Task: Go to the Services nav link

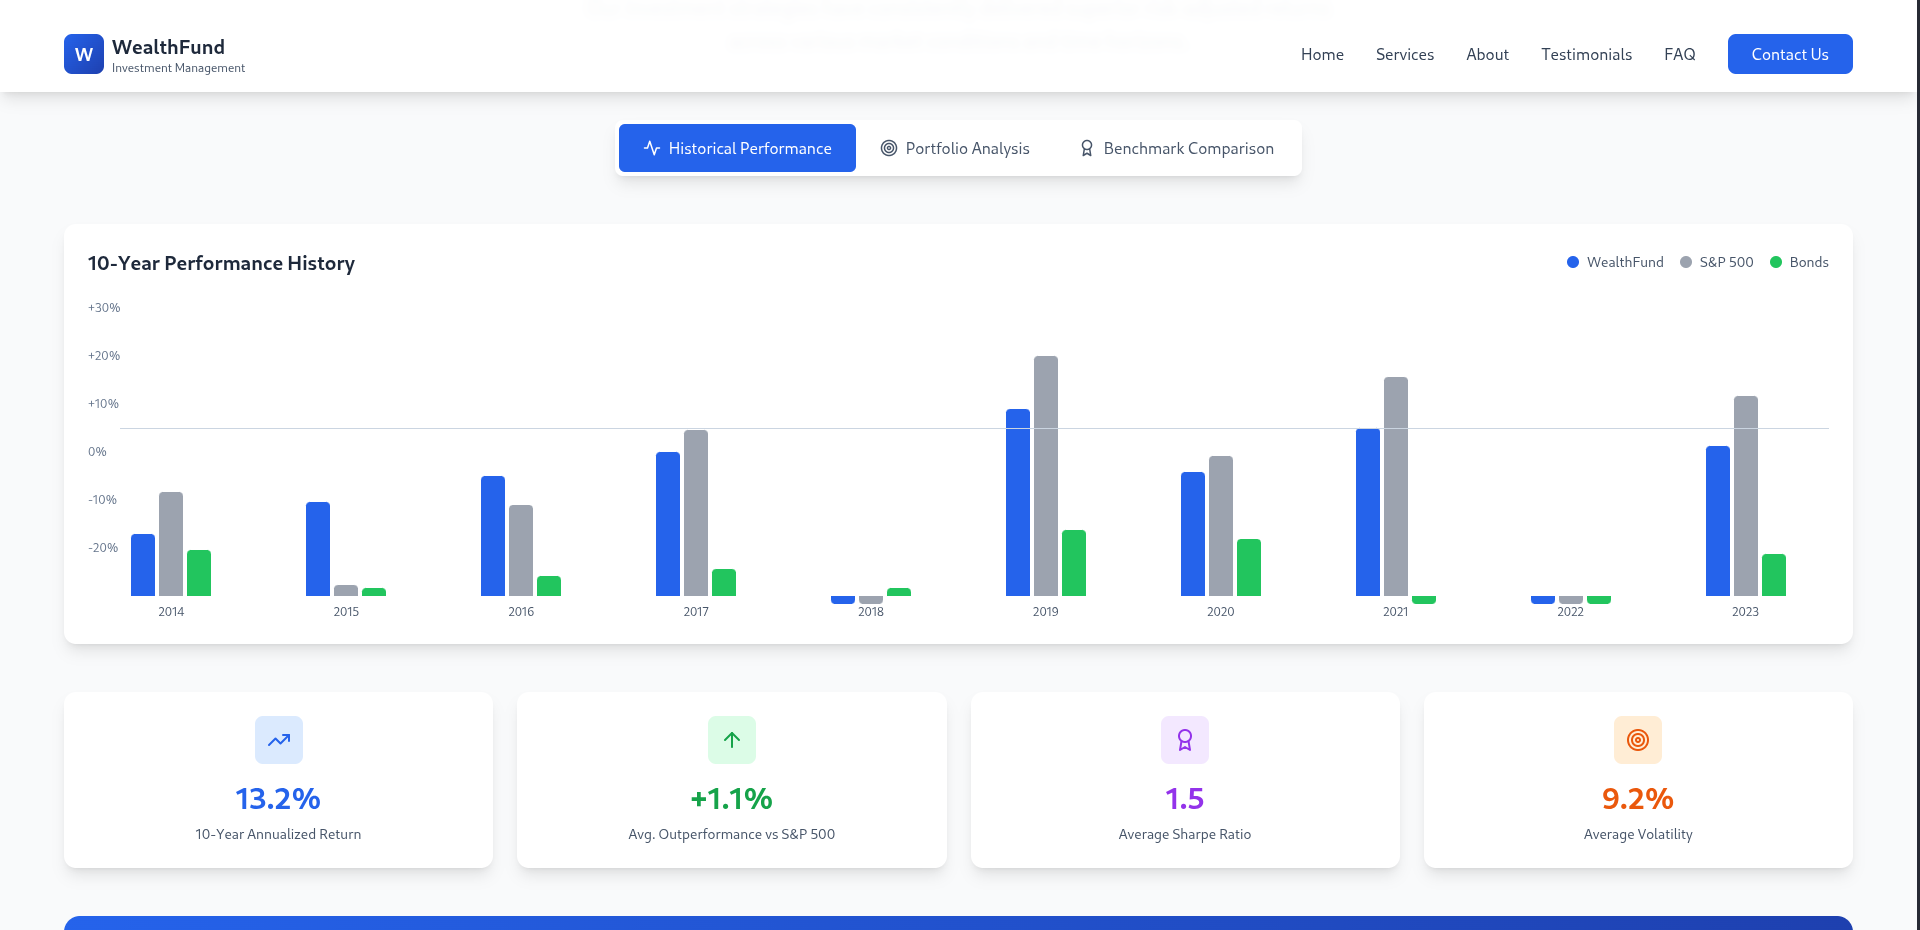Action: tap(1404, 54)
